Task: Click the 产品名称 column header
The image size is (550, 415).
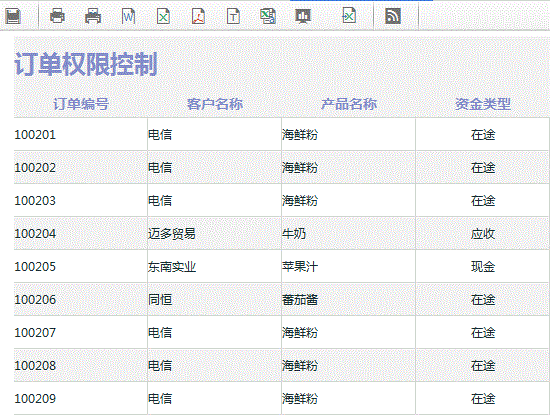Action: point(349,104)
